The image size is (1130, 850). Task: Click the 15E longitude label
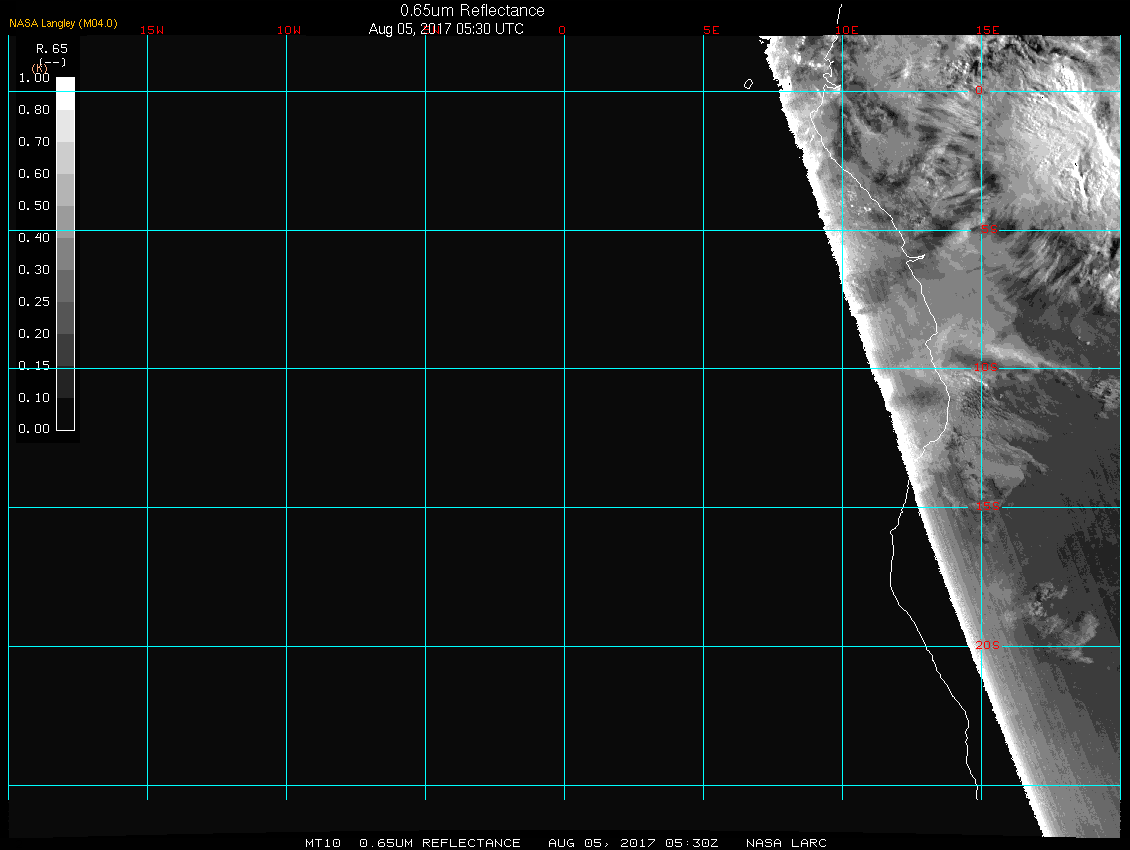987,30
